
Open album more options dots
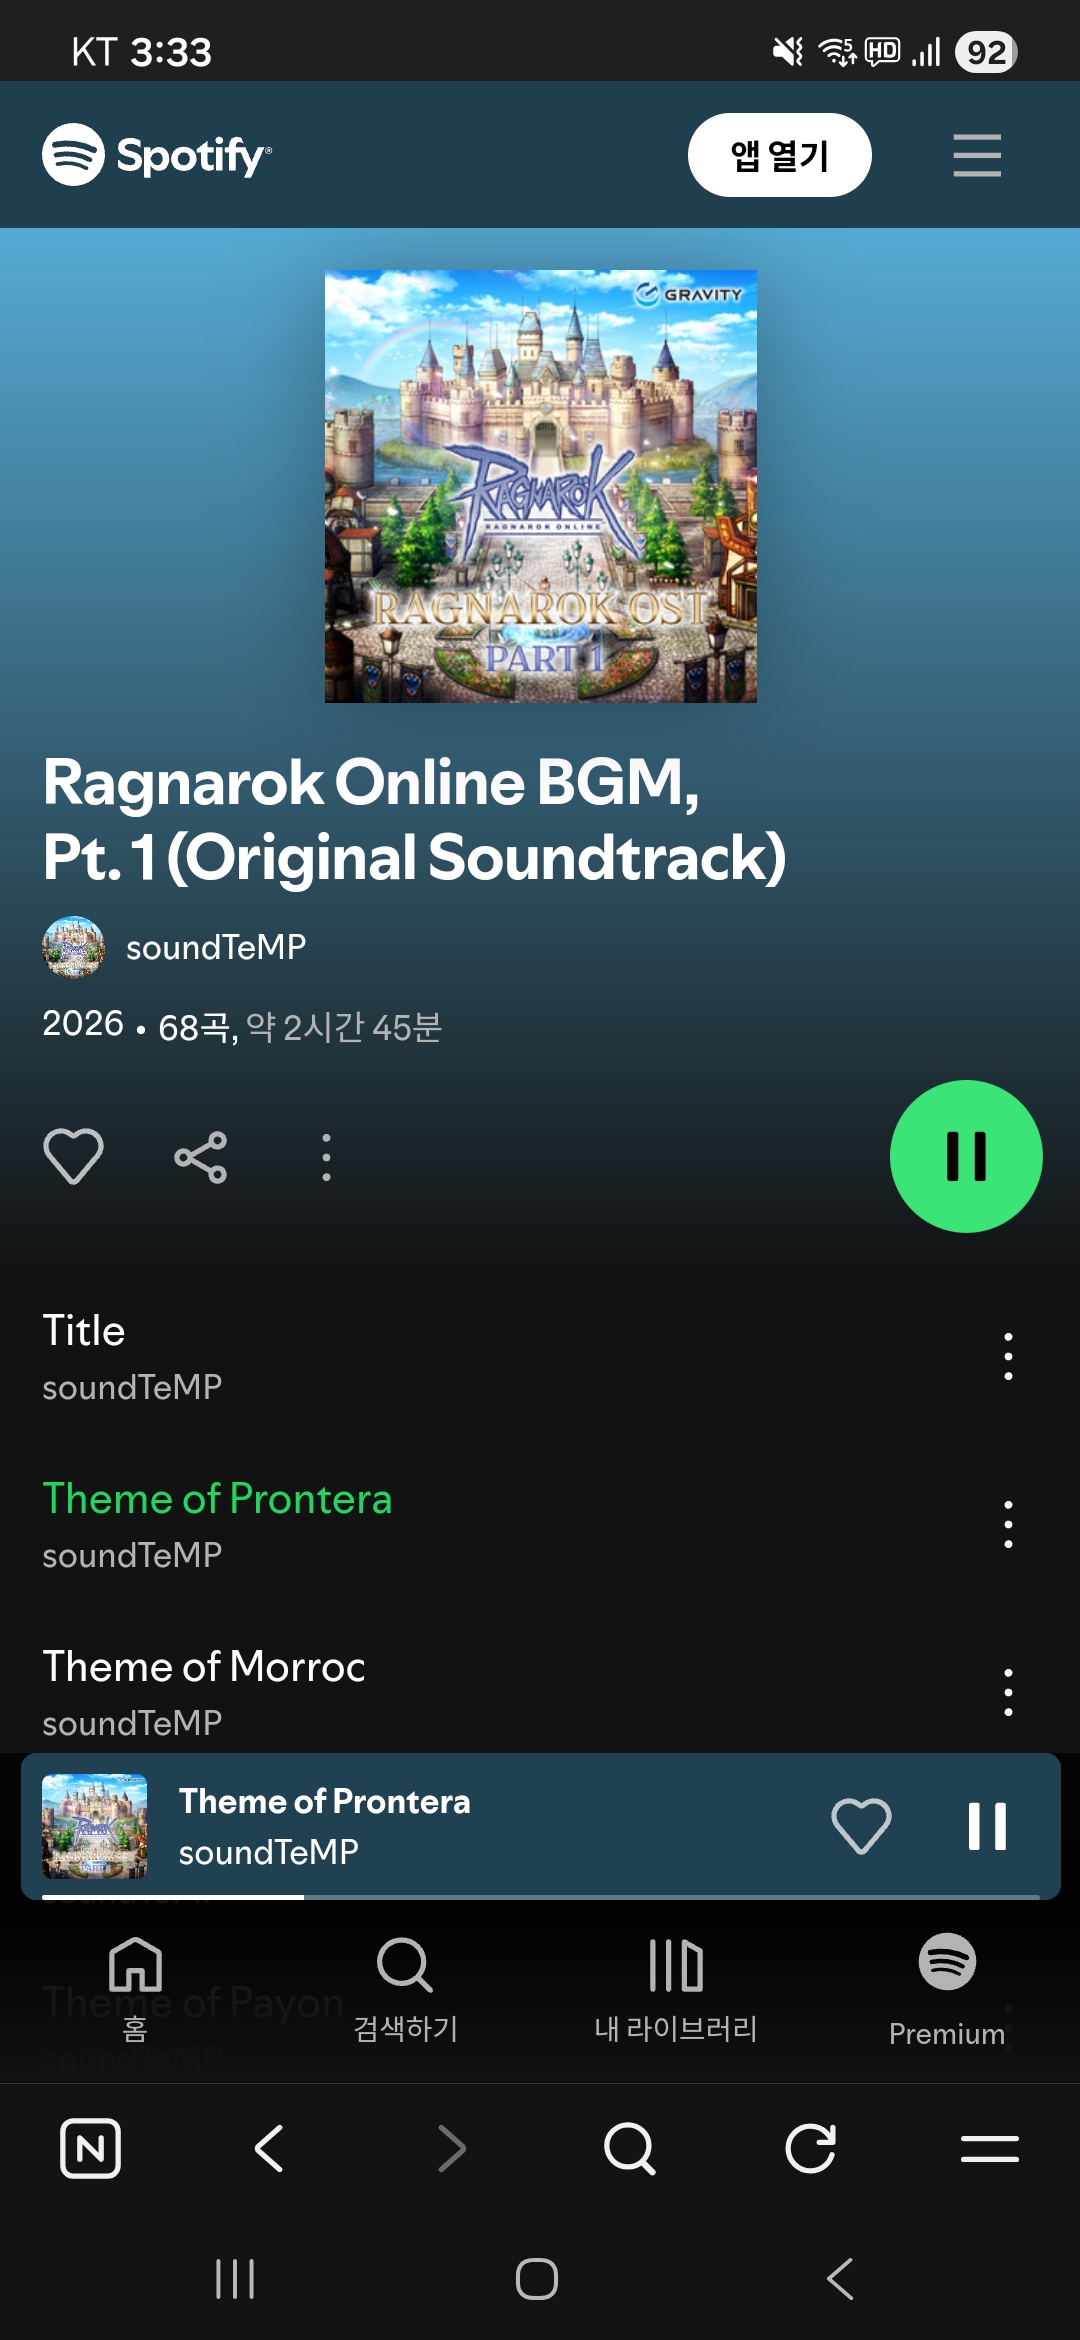point(326,1157)
